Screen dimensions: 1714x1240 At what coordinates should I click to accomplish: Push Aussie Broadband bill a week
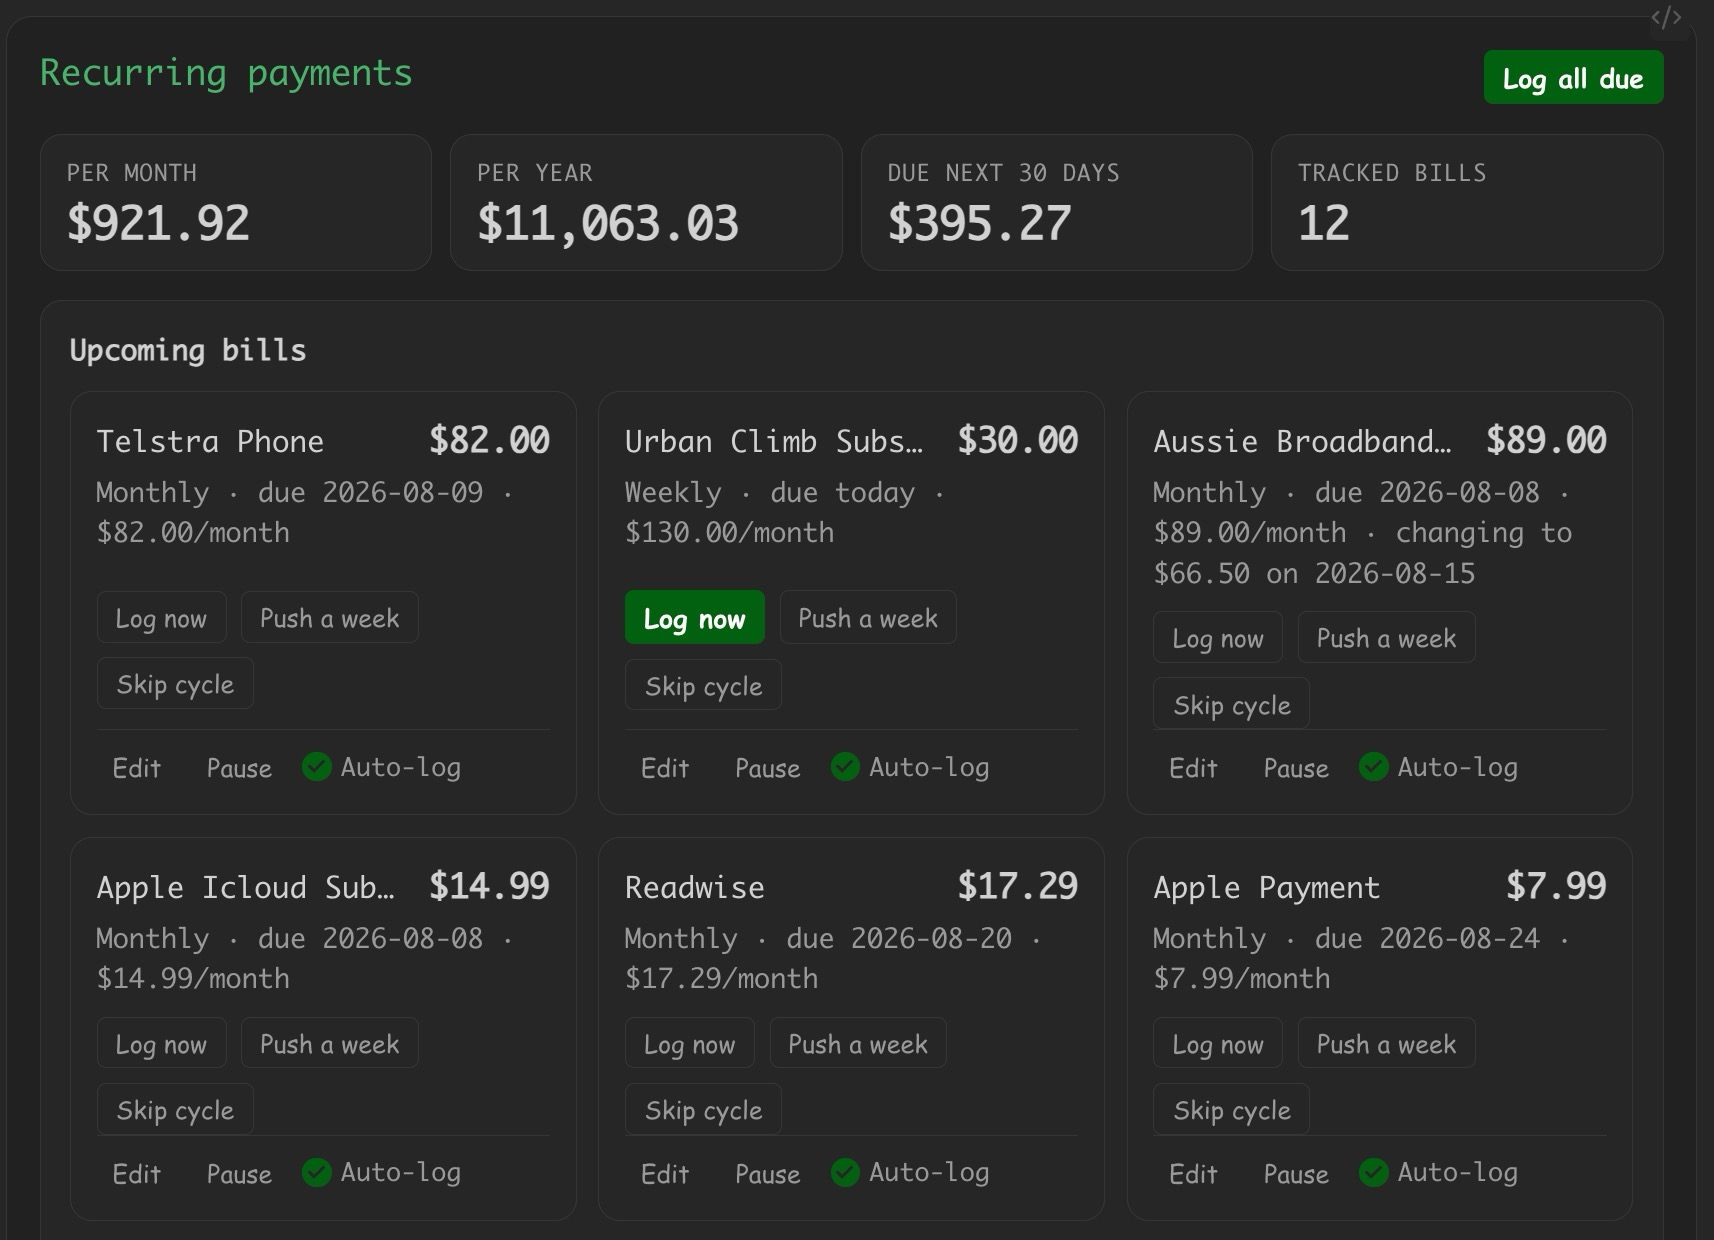pos(1386,637)
